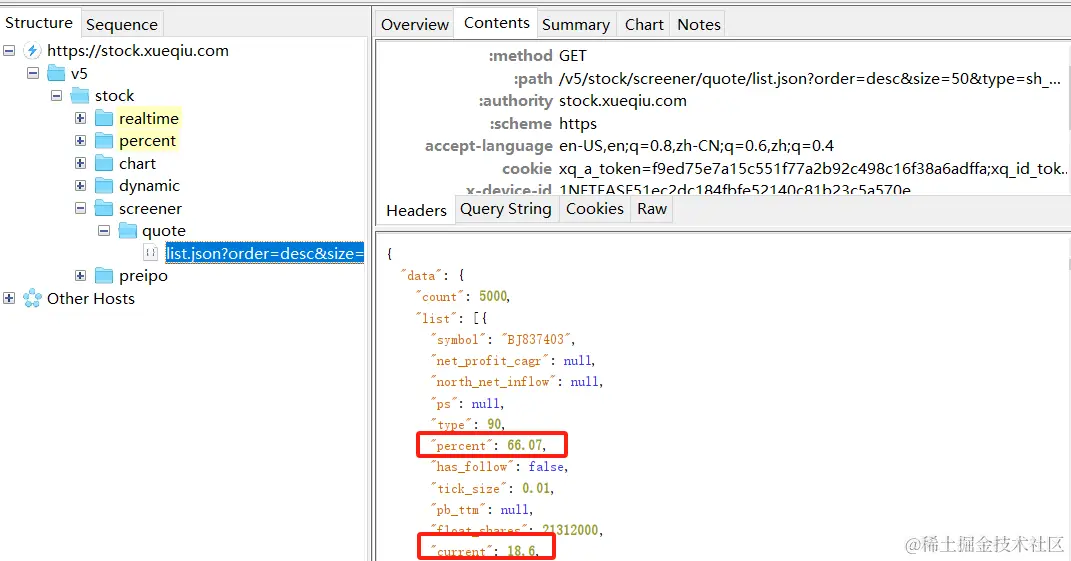This screenshot has width=1071, height=561.
Task: Click the "pb_ttm": null line
Action: click(481, 510)
